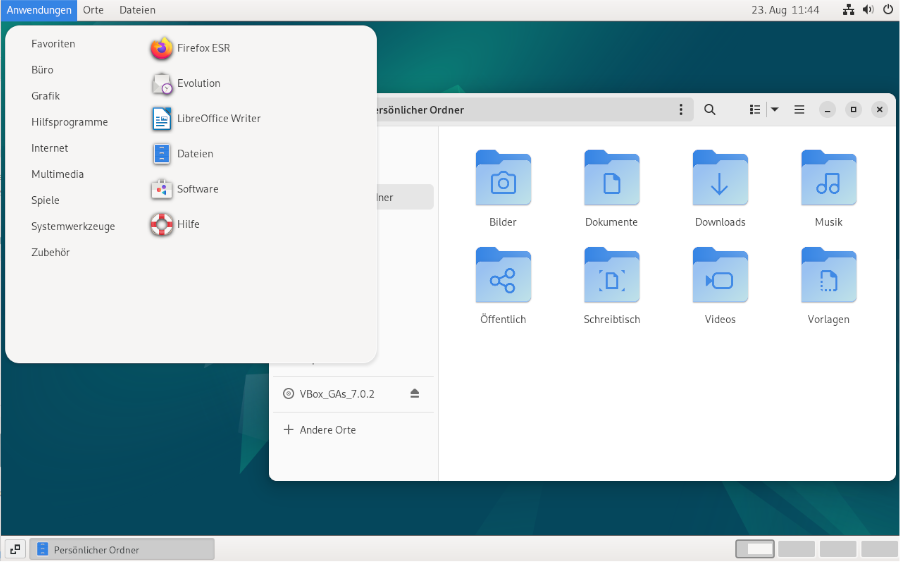Click the volume icon in top bar
900x562 pixels.
pyautogui.click(x=868, y=10)
